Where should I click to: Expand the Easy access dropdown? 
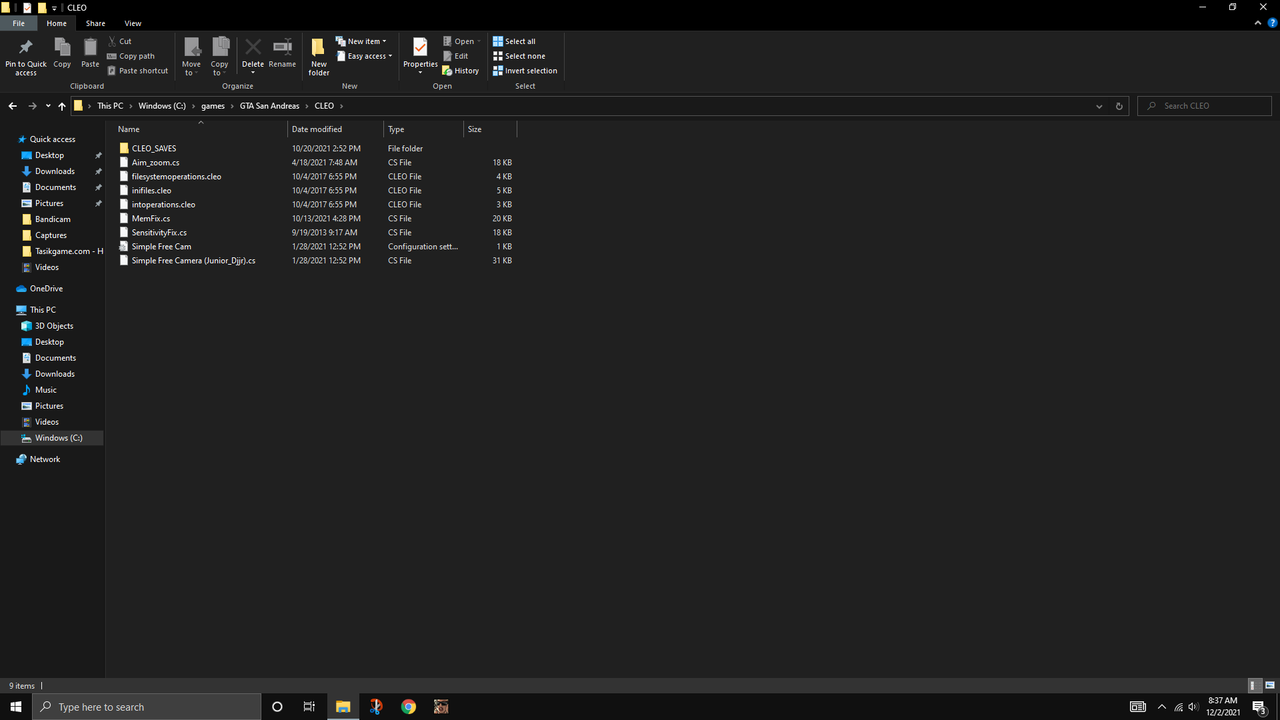coord(364,56)
